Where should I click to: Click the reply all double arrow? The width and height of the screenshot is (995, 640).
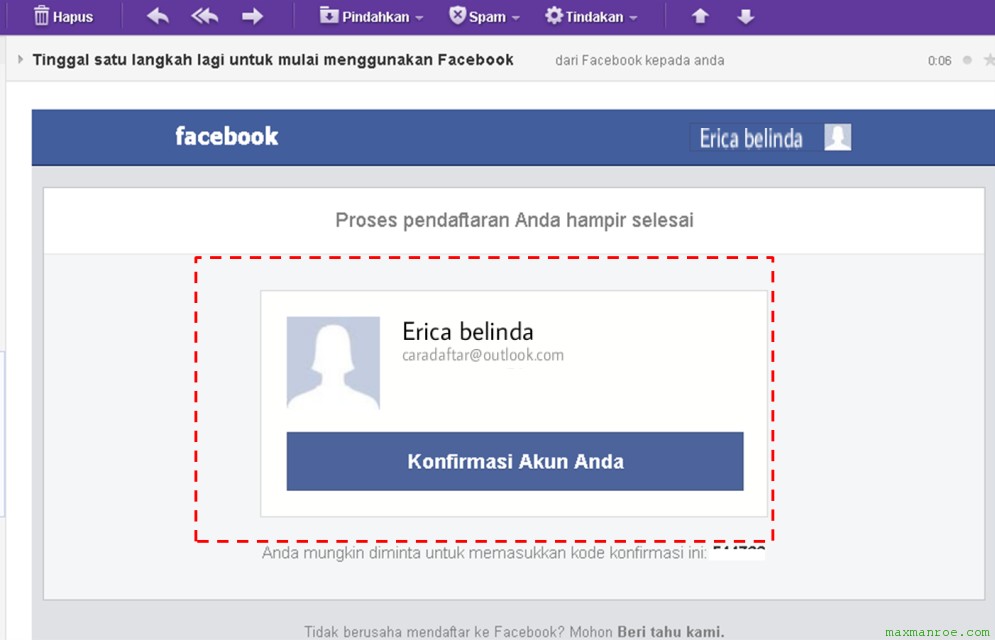[x=205, y=16]
